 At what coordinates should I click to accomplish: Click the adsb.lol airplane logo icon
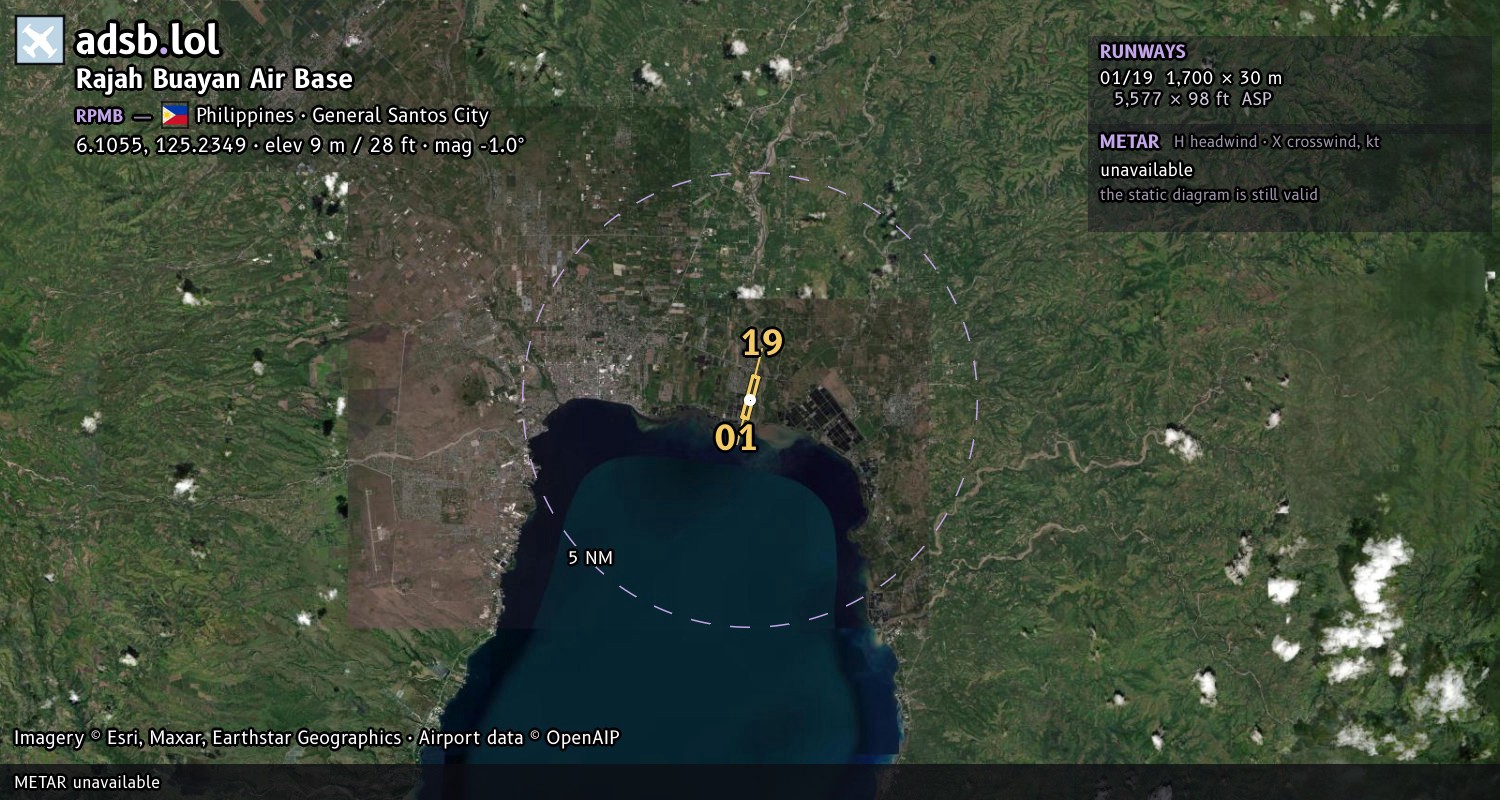click(40, 41)
